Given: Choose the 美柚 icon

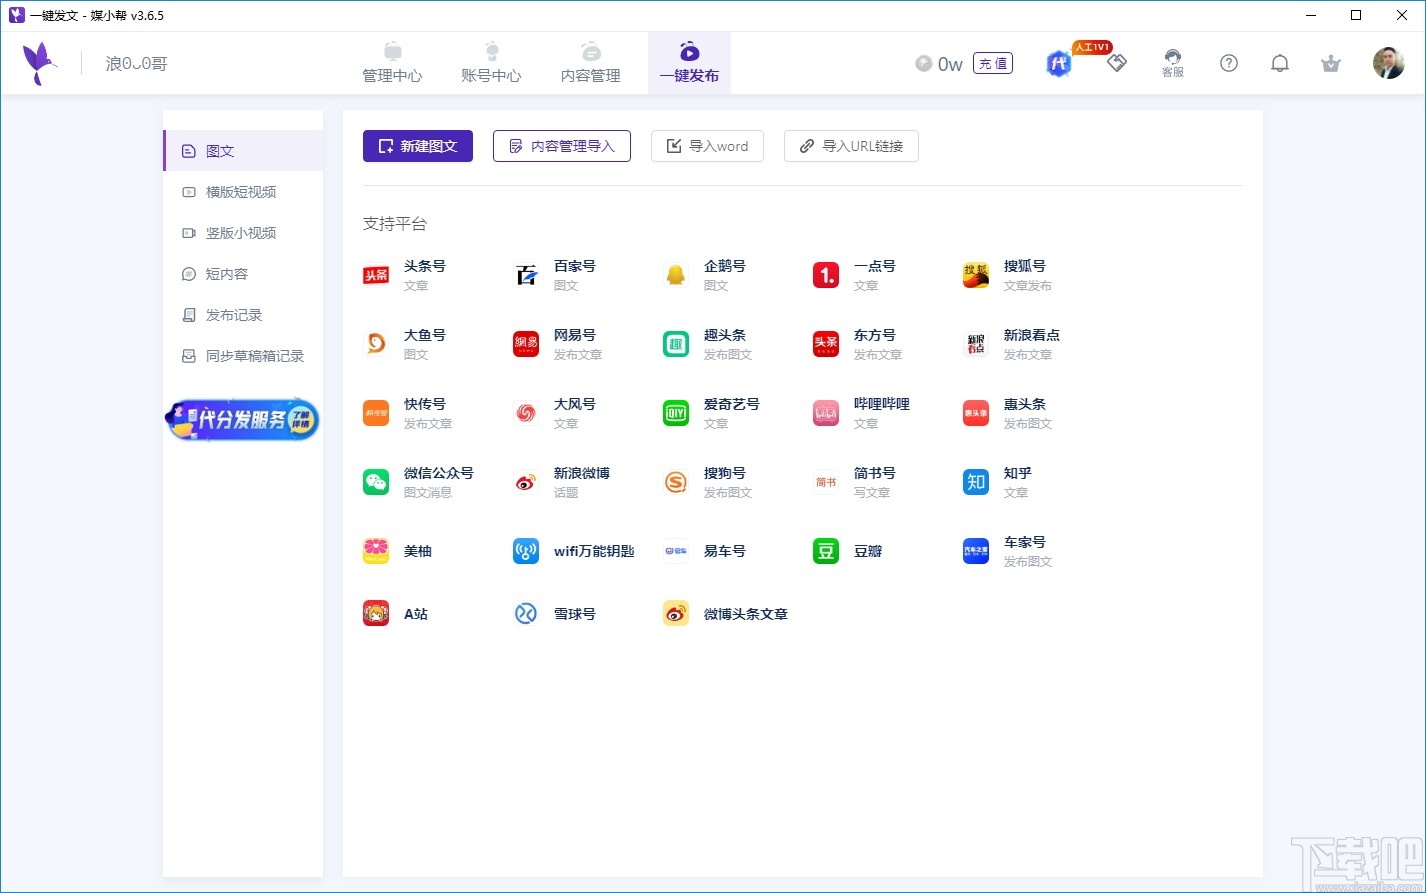Looking at the screenshot, I should 376,551.
